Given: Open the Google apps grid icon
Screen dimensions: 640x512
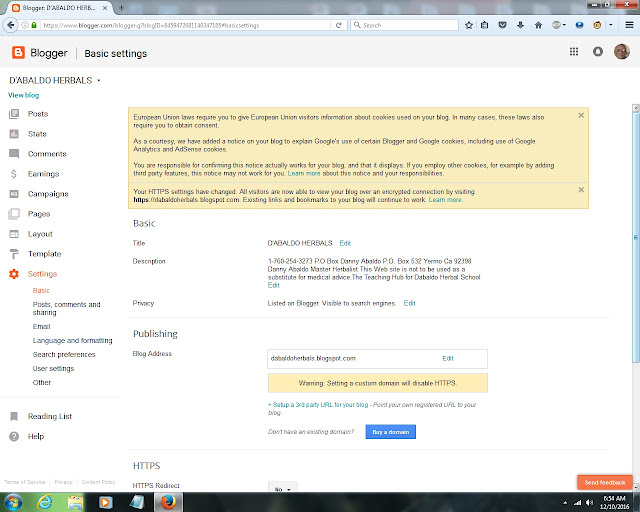Looking at the screenshot, I should 574,51.
